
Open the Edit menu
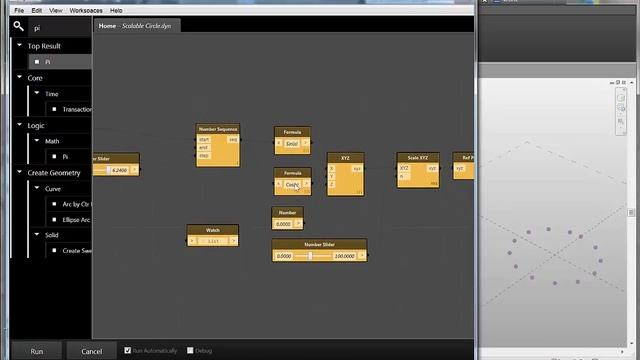tap(36, 10)
